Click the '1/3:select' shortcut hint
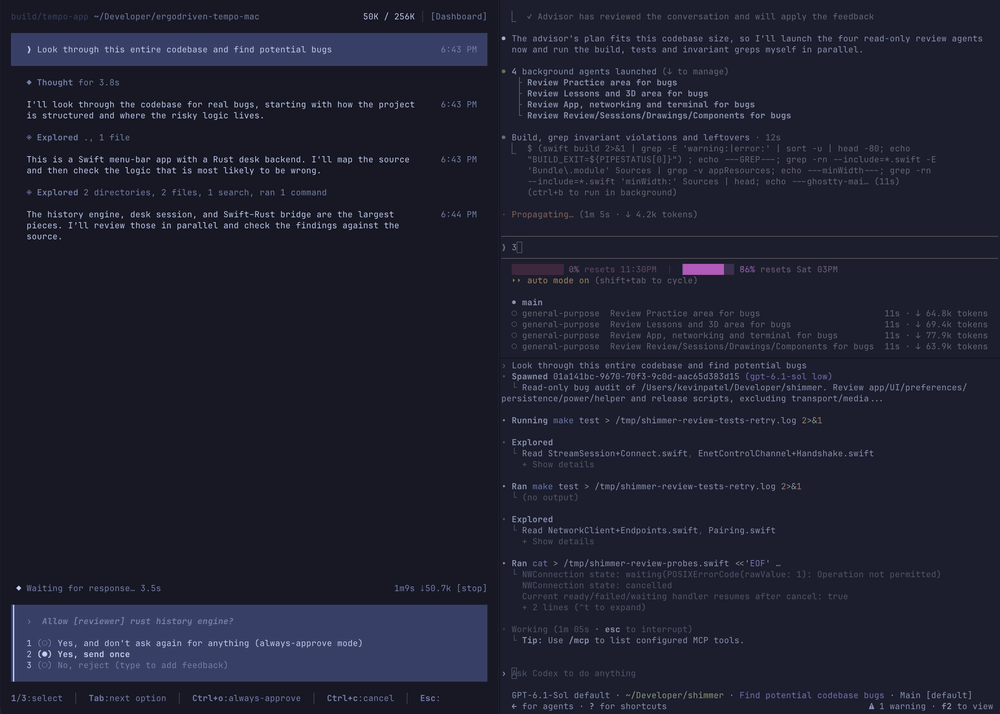This screenshot has width=1000, height=714. point(37,698)
